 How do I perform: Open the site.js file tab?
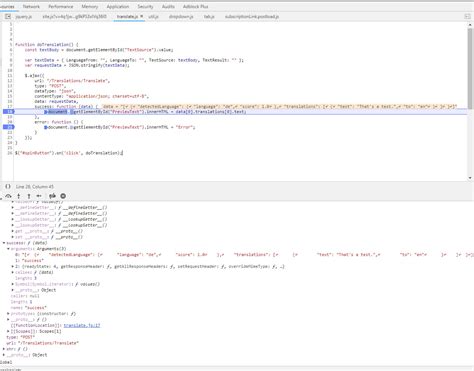tap(74, 16)
